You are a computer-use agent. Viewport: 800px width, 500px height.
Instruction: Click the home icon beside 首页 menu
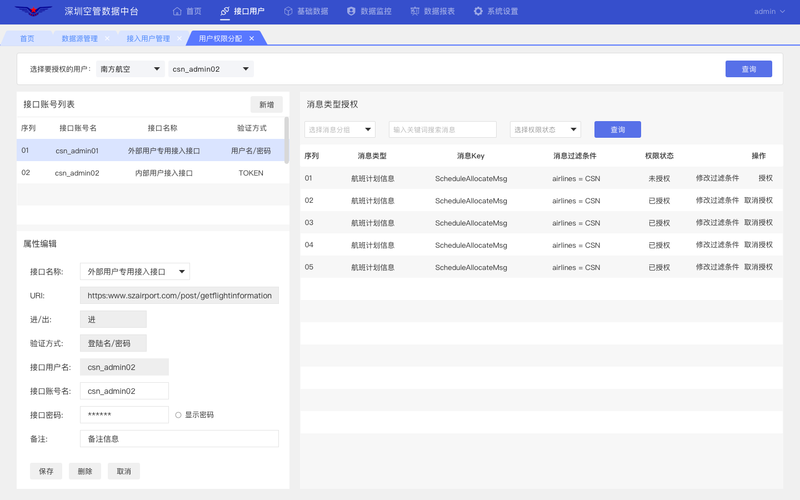pos(177,11)
